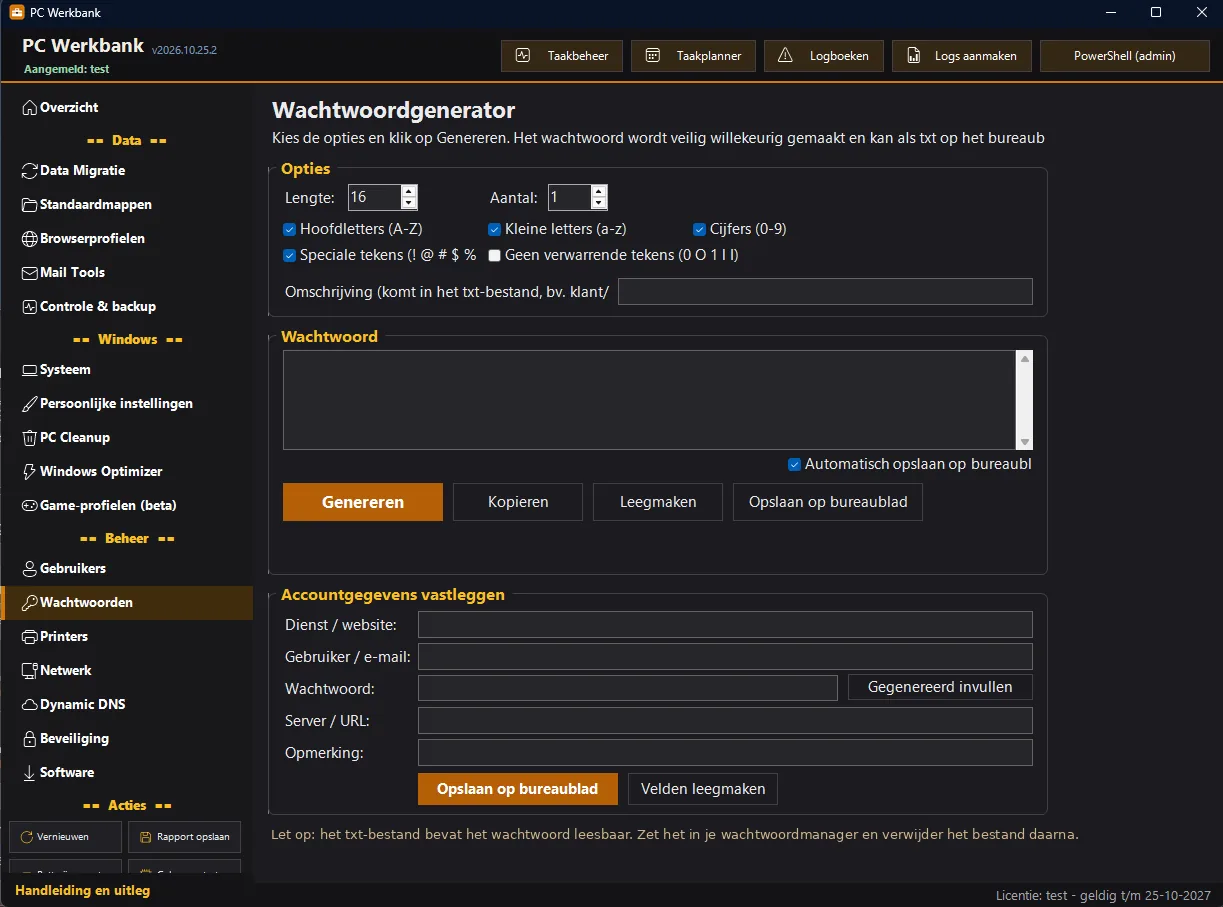Click the Kopieren button
Image resolution: width=1223 pixels, height=907 pixels.
coord(518,502)
